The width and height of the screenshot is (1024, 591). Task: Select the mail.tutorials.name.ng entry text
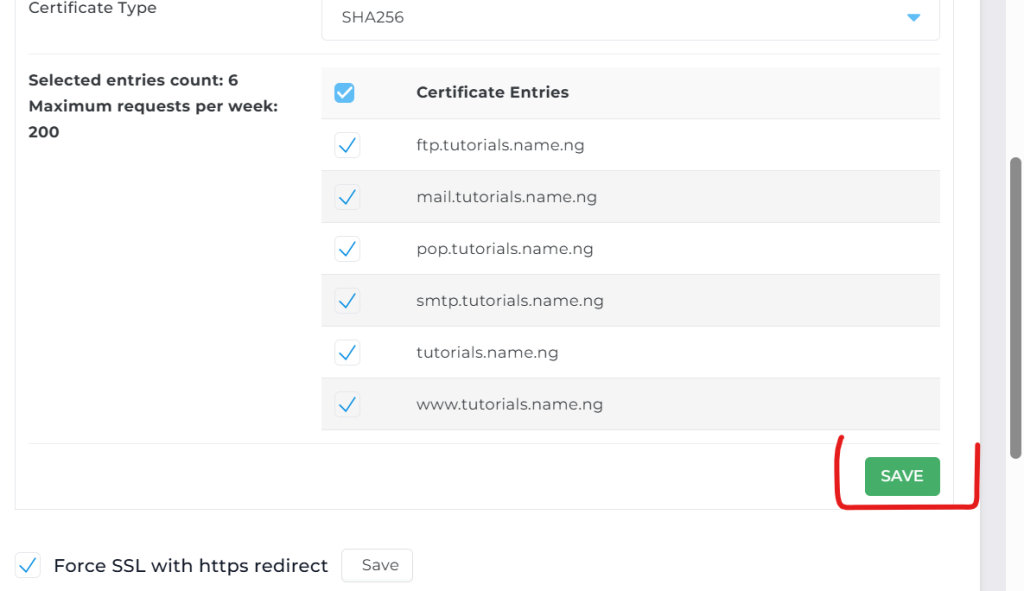coord(506,197)
